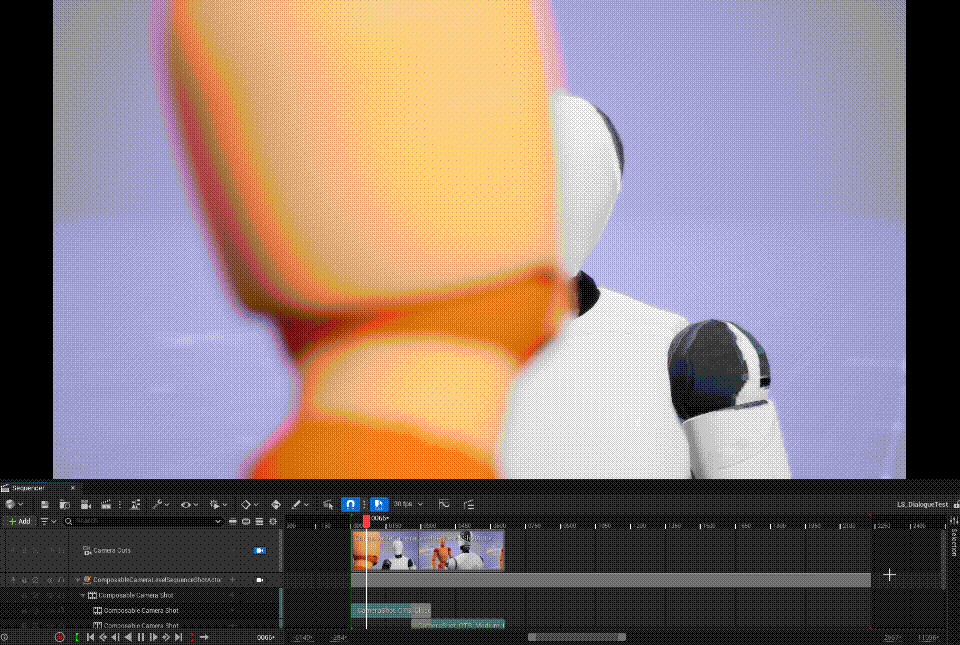Jump to the next key
The image size is (960, 645).
166,637
